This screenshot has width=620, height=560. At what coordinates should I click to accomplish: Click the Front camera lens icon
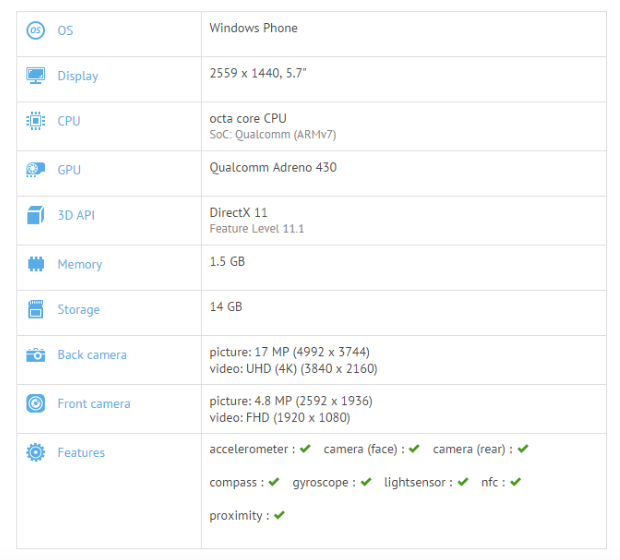click(x=36, y=403)
